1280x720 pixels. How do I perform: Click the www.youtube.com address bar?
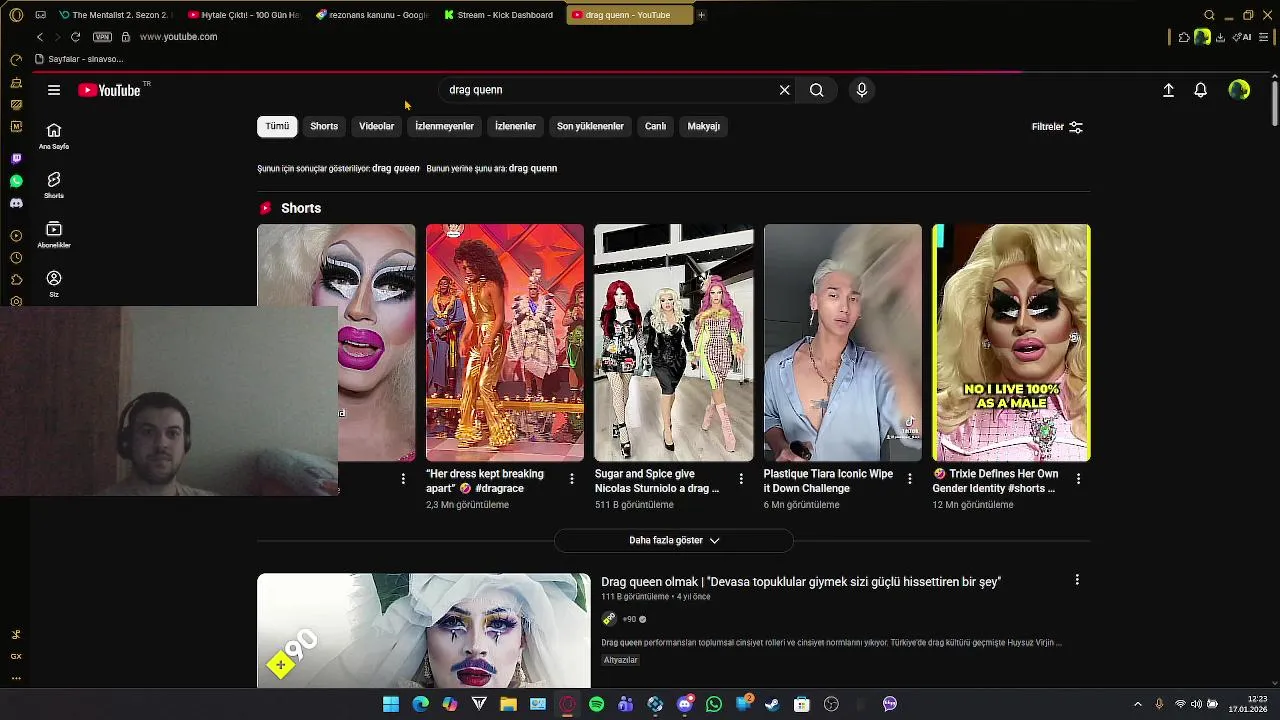coord(178,37)
